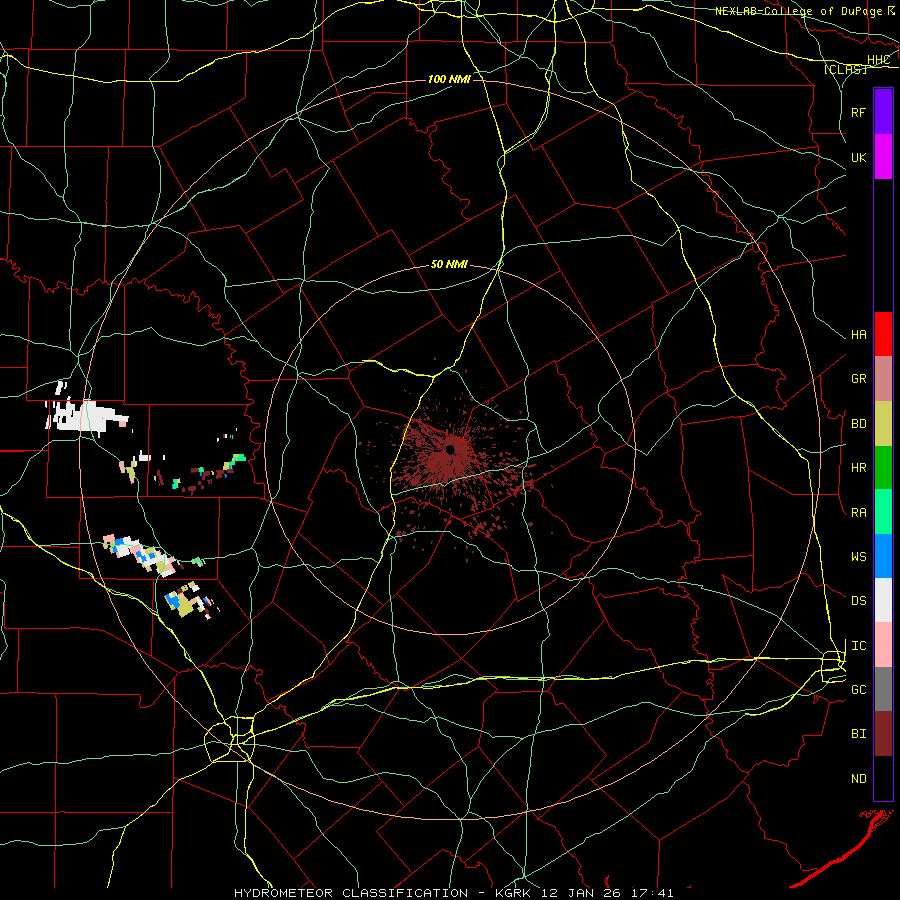
Task: Select the DS white legend swatch
Action: [x=883, y=600]
